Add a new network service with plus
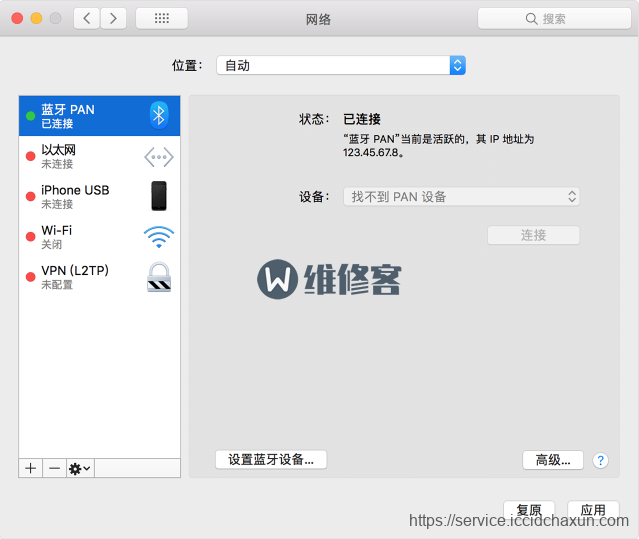 point(31,469)
